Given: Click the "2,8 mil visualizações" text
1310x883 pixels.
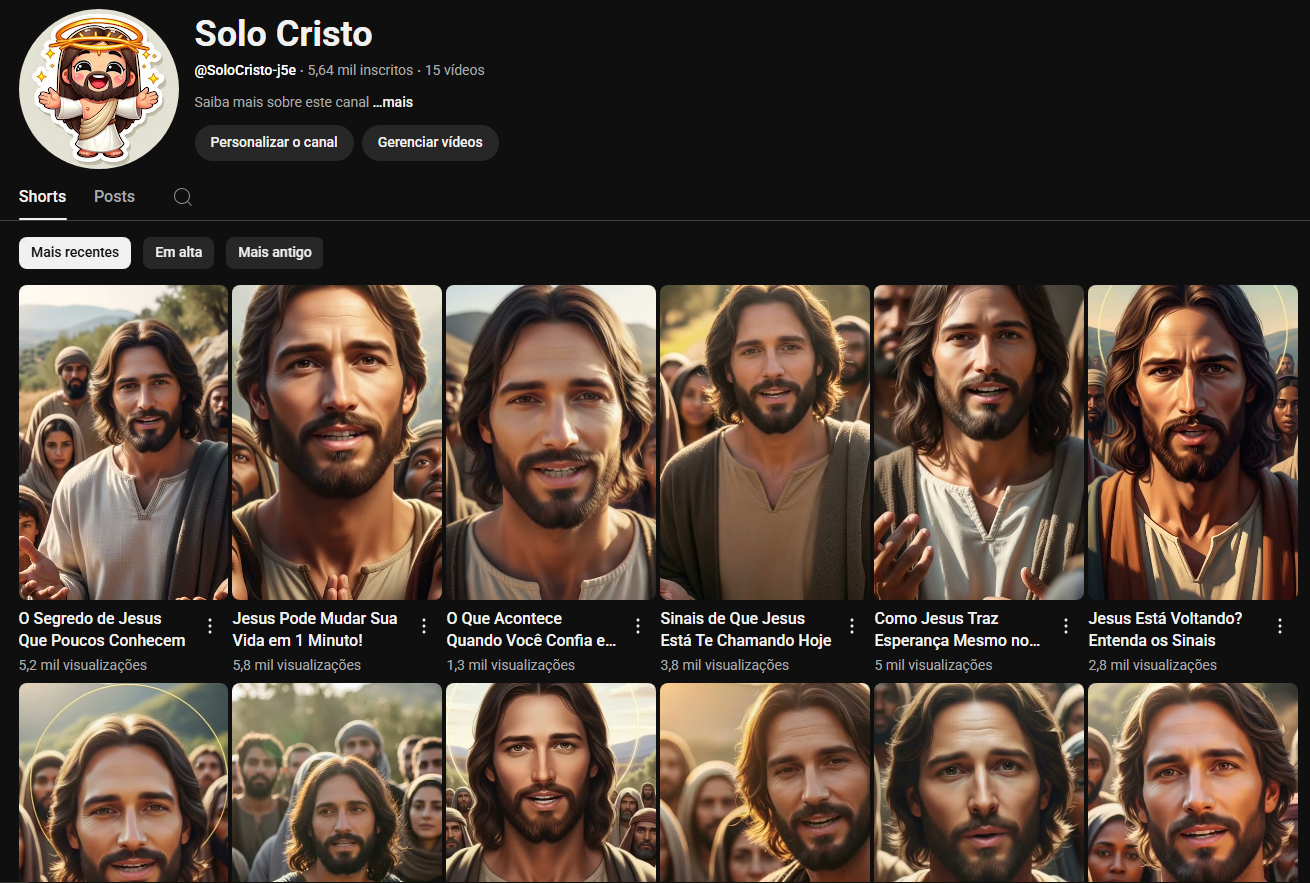Looking at the screenshot, I should point(1153,665).
